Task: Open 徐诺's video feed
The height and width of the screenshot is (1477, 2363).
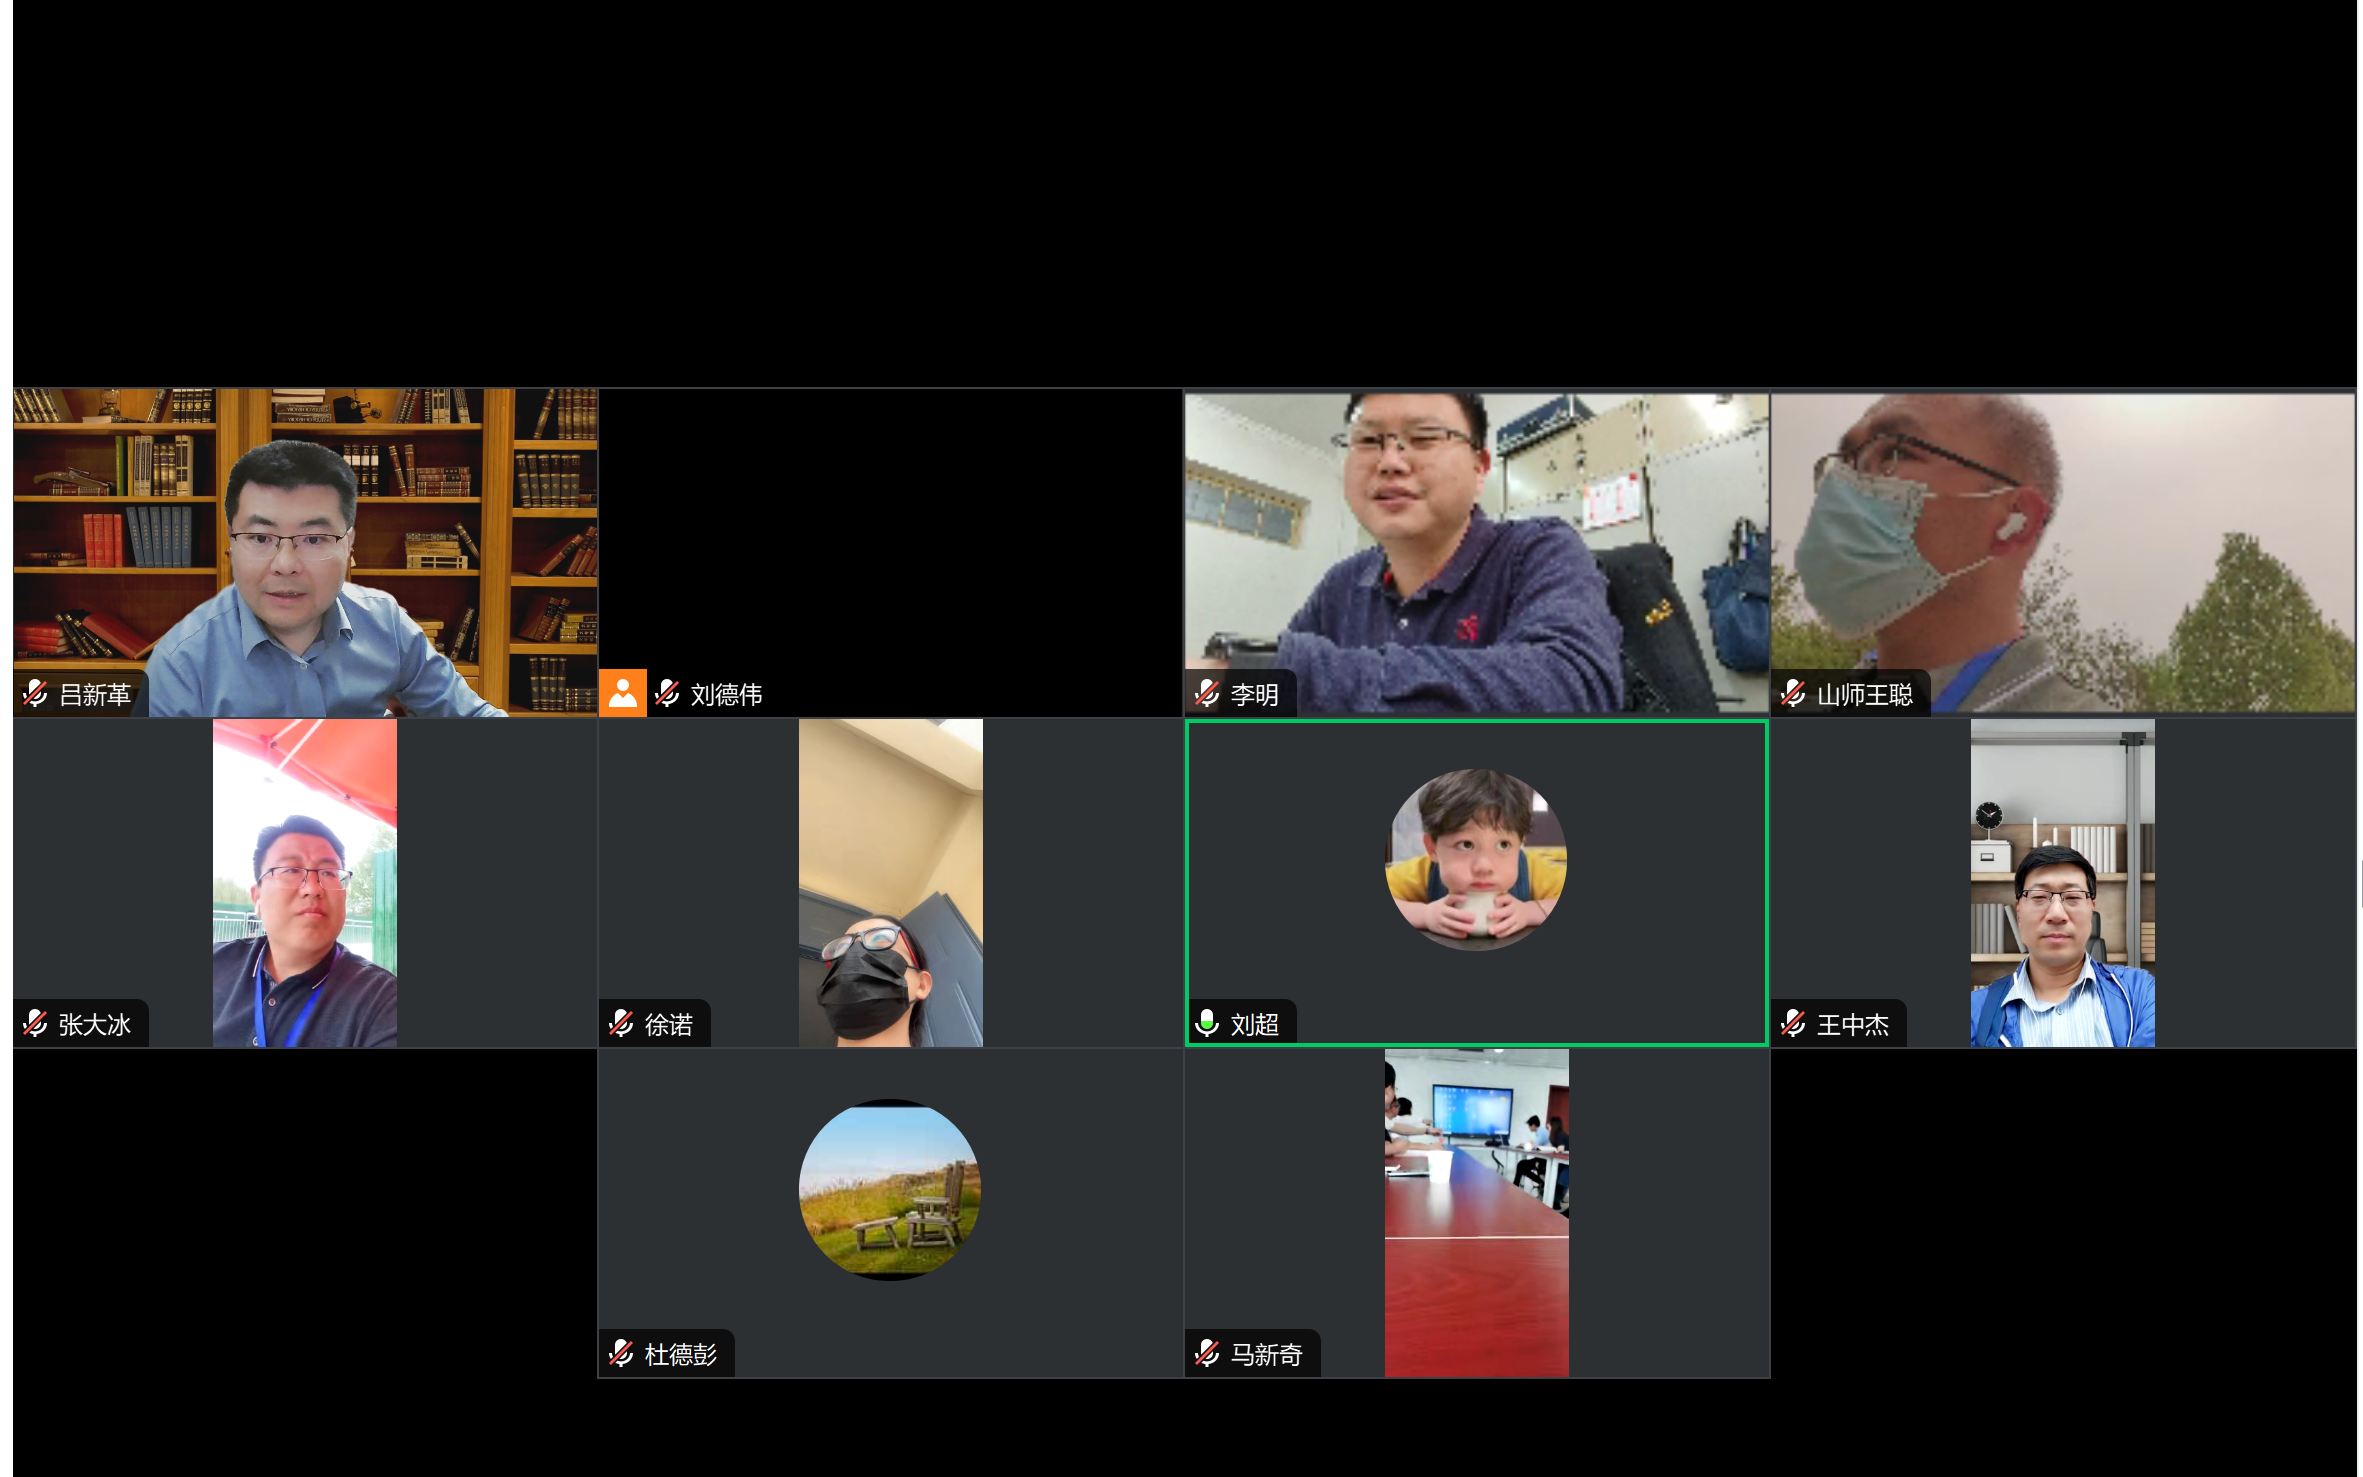Action: pos(891,882)
